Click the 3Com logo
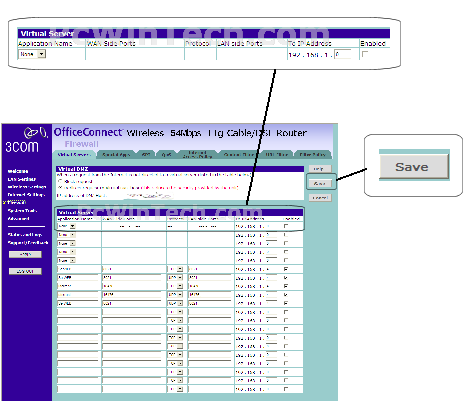The image size is (469, 401). coord(26,140)
